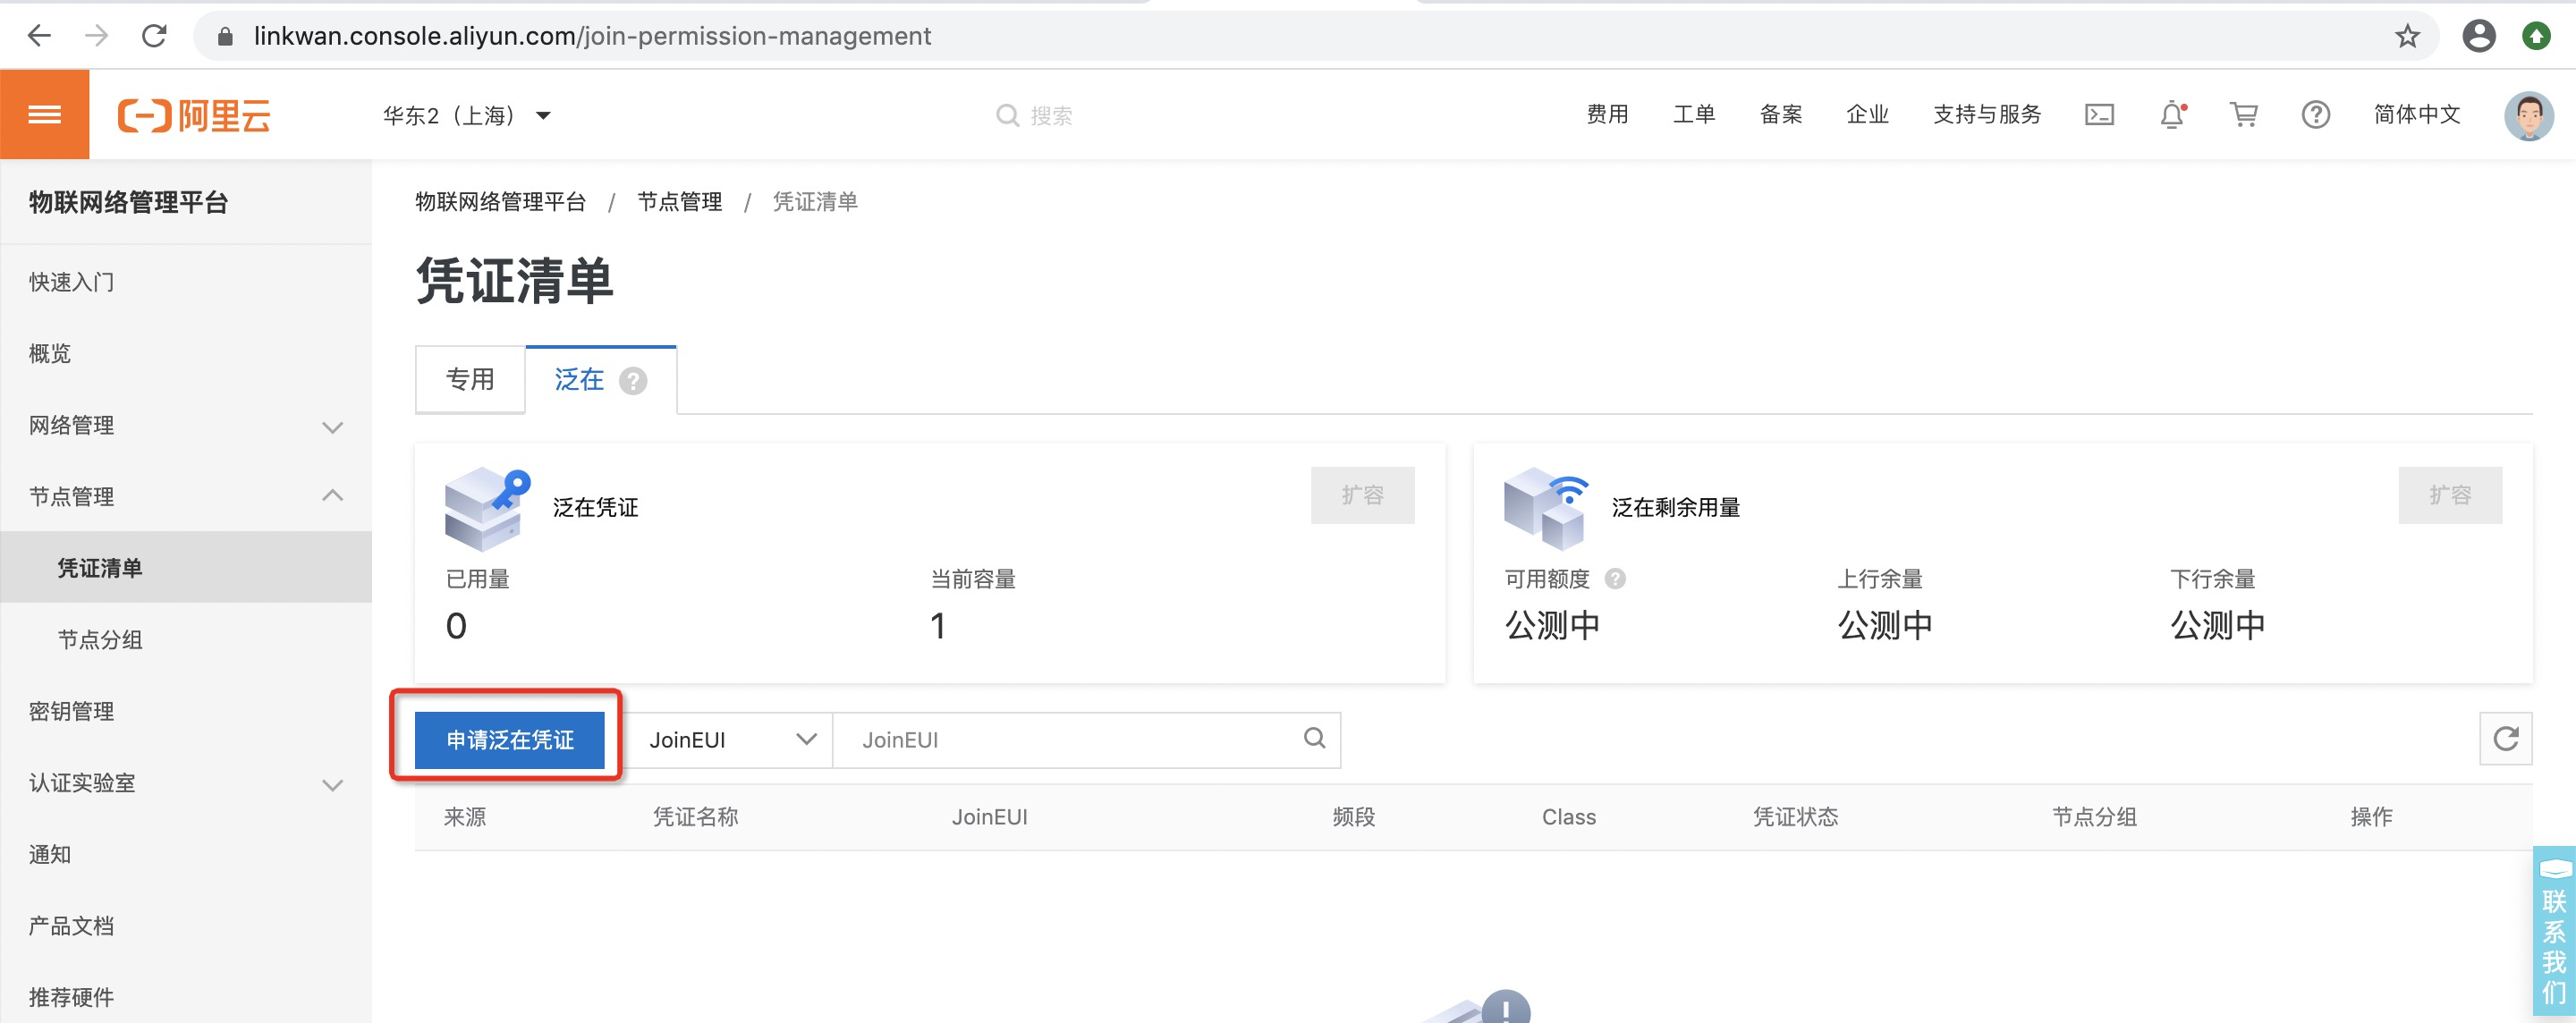Click 扩容 on the 泛在剩余用量 card
The image size is (2576, 1023).
click(2449, 494)
